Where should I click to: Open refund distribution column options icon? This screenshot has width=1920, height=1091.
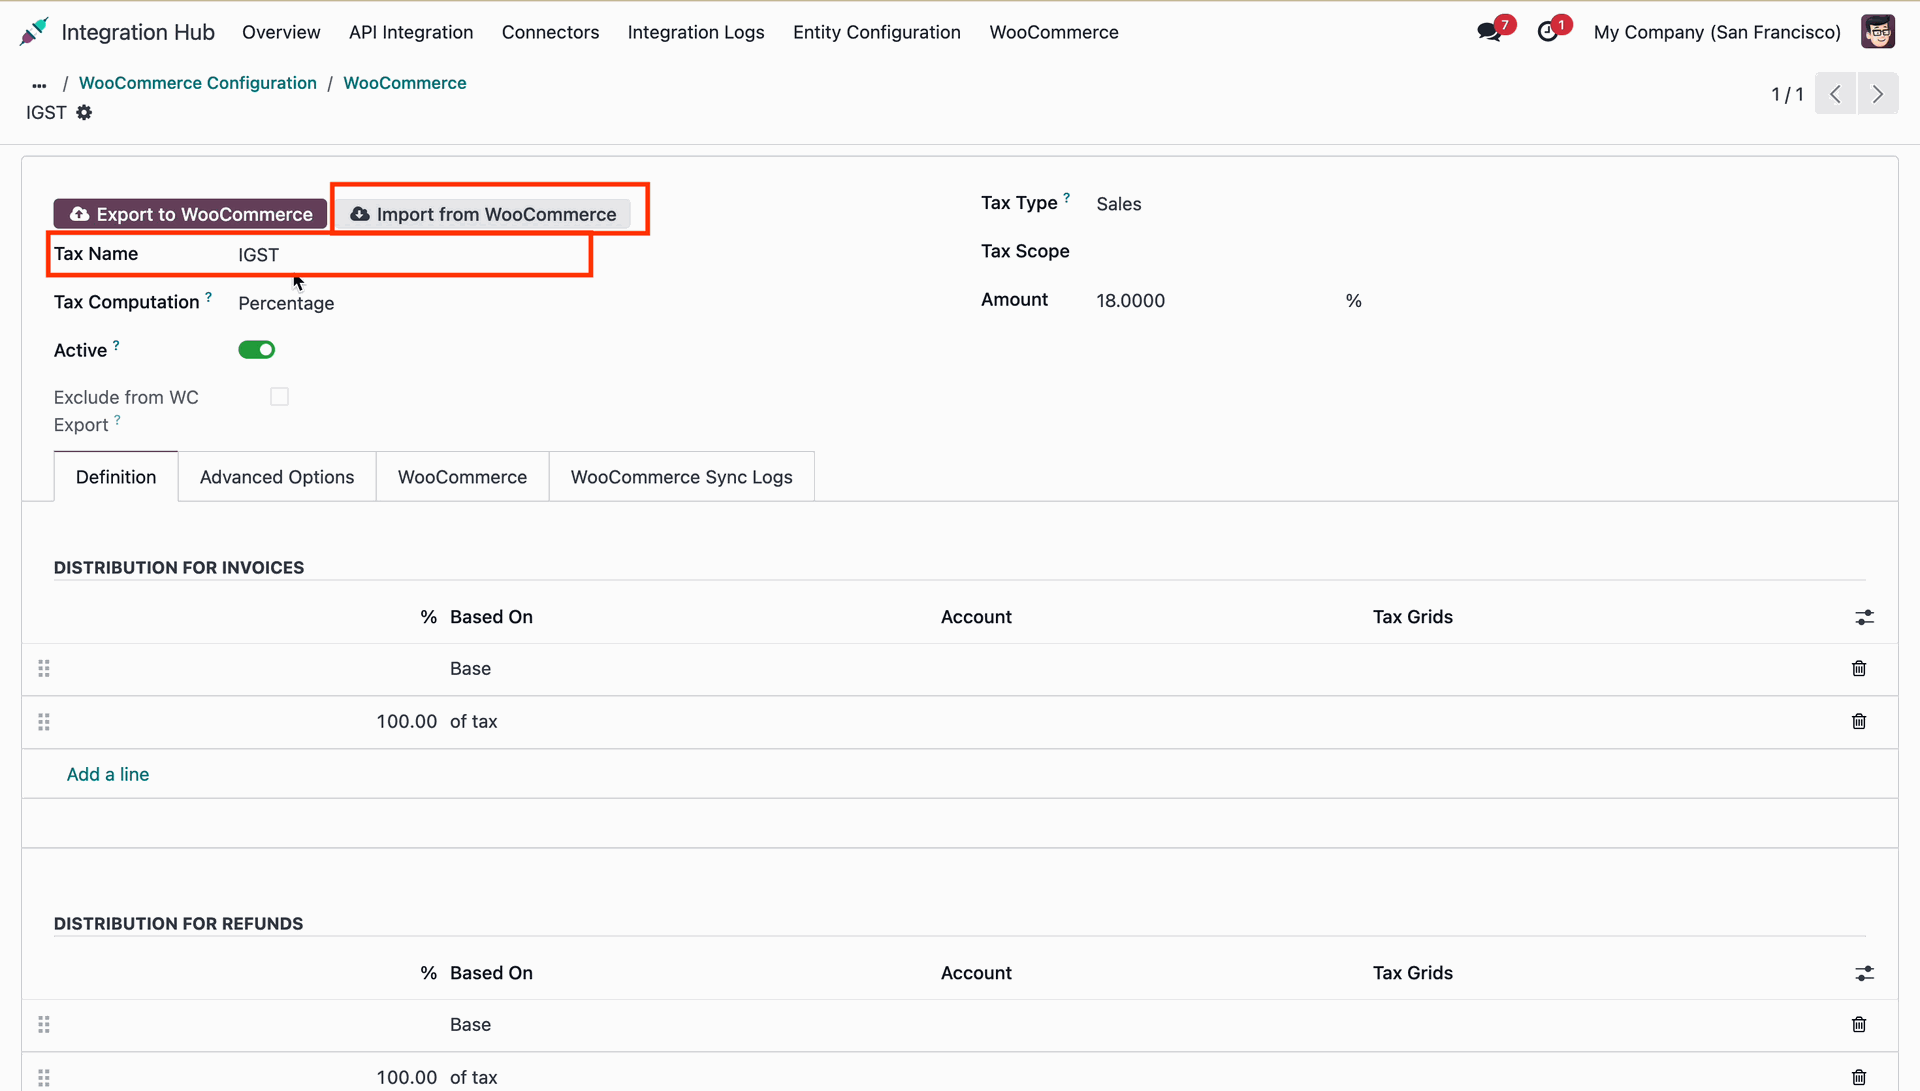pos(1864,974)
